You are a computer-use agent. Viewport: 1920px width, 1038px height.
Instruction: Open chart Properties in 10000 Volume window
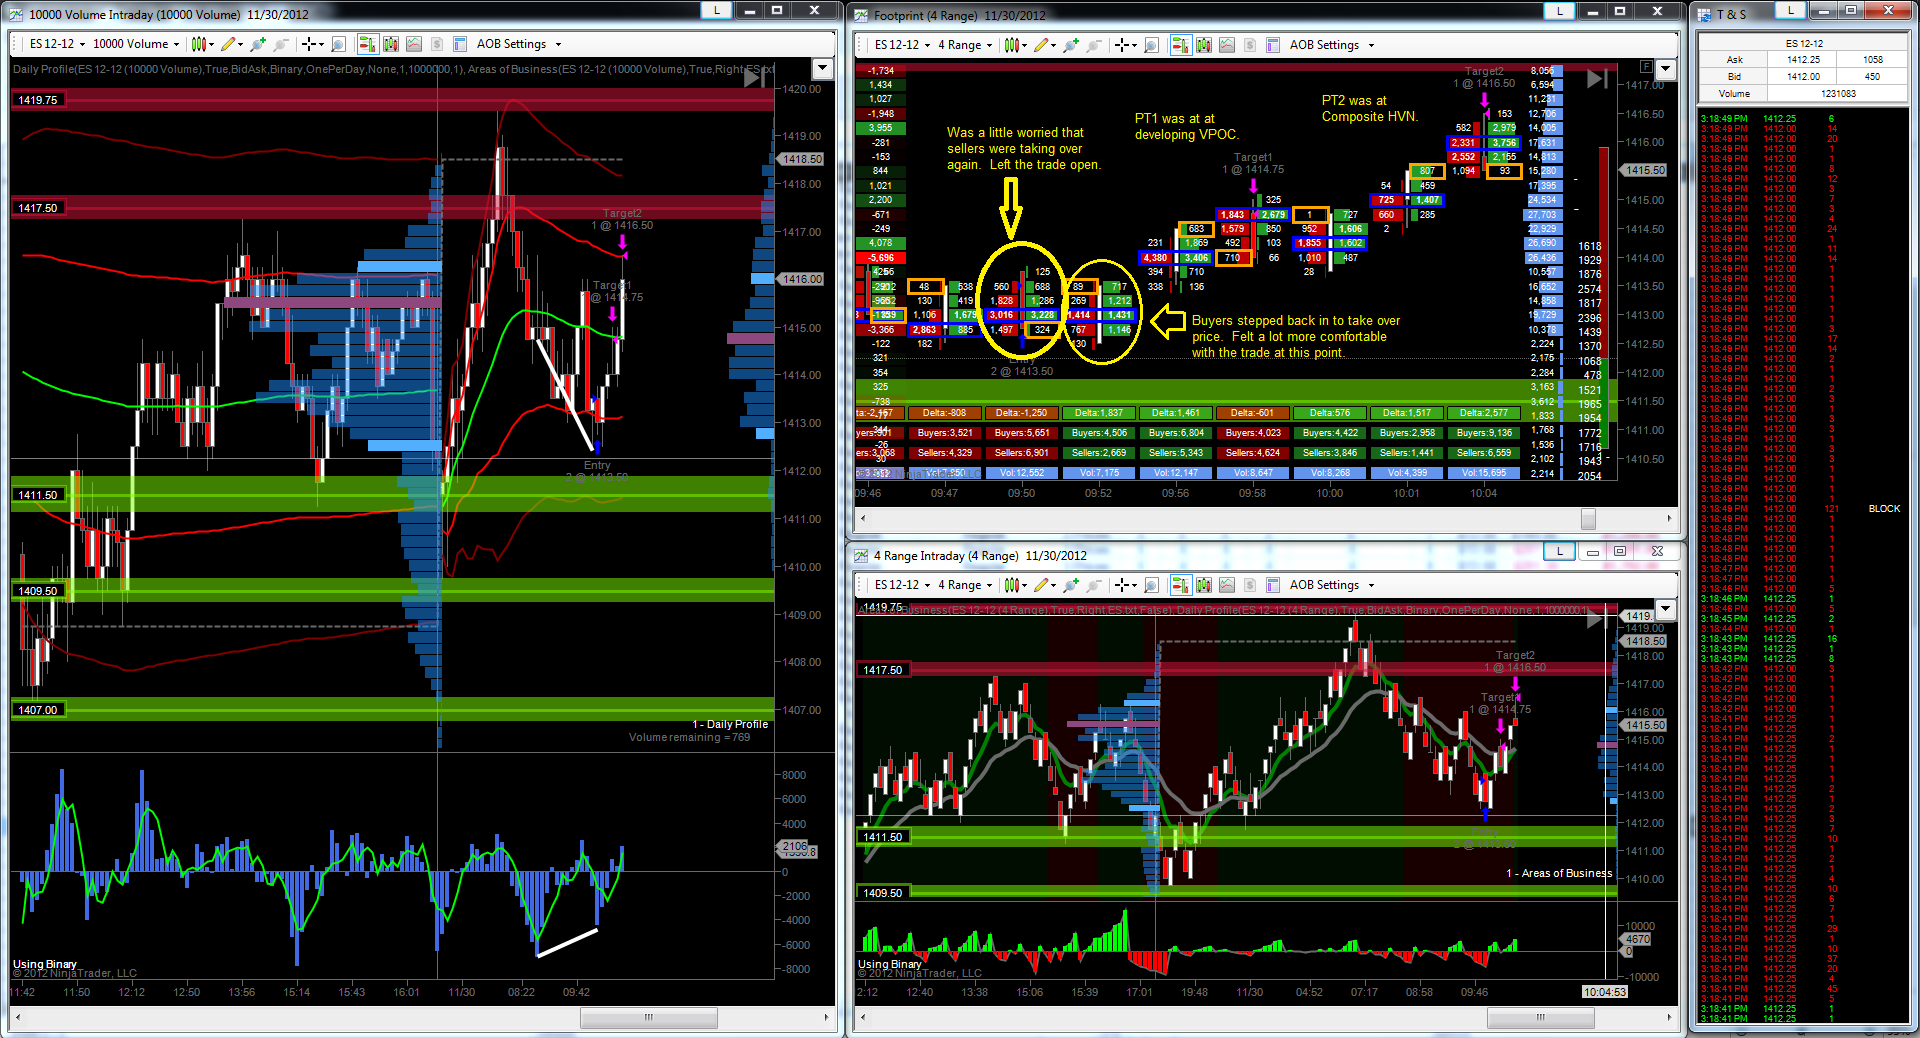(460, 44)
